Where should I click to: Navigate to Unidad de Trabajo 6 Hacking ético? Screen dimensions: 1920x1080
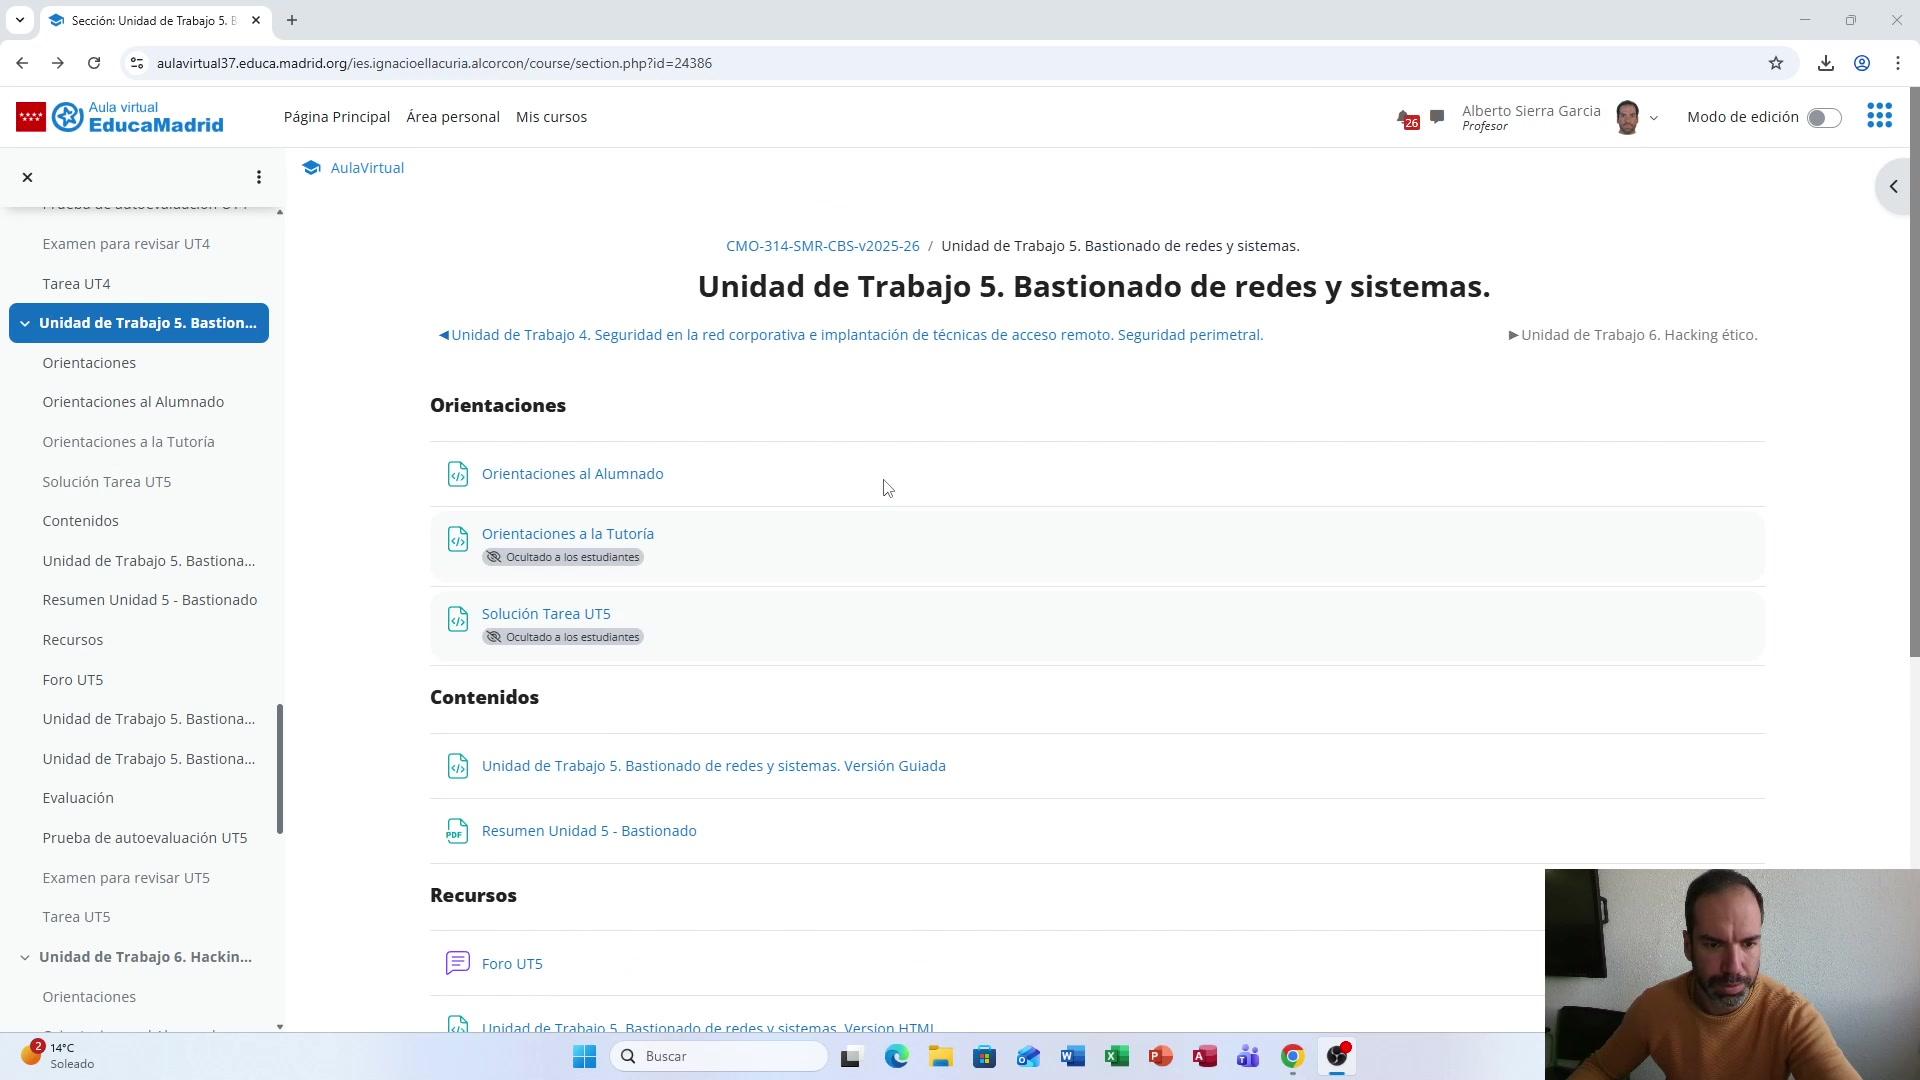(1637, 335)
